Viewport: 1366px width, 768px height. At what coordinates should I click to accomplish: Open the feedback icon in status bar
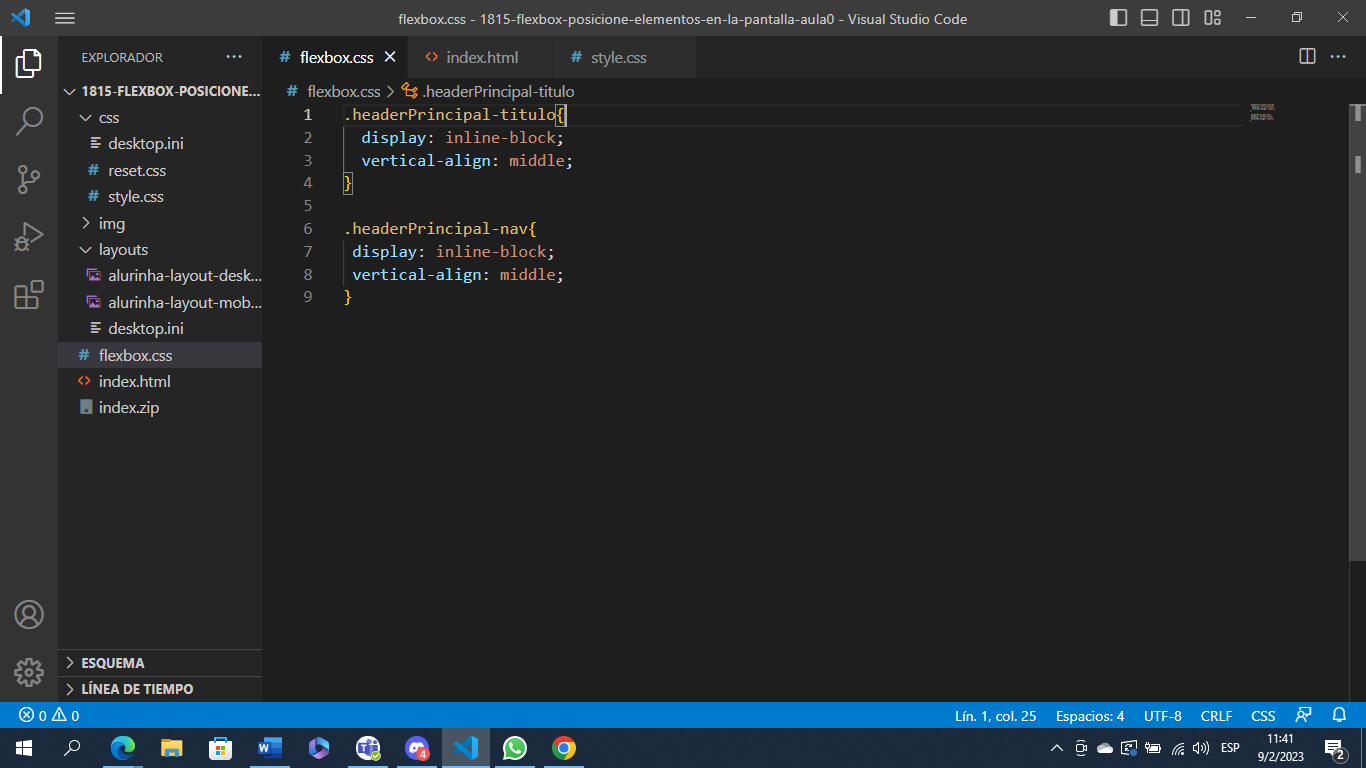point(1303,716)
